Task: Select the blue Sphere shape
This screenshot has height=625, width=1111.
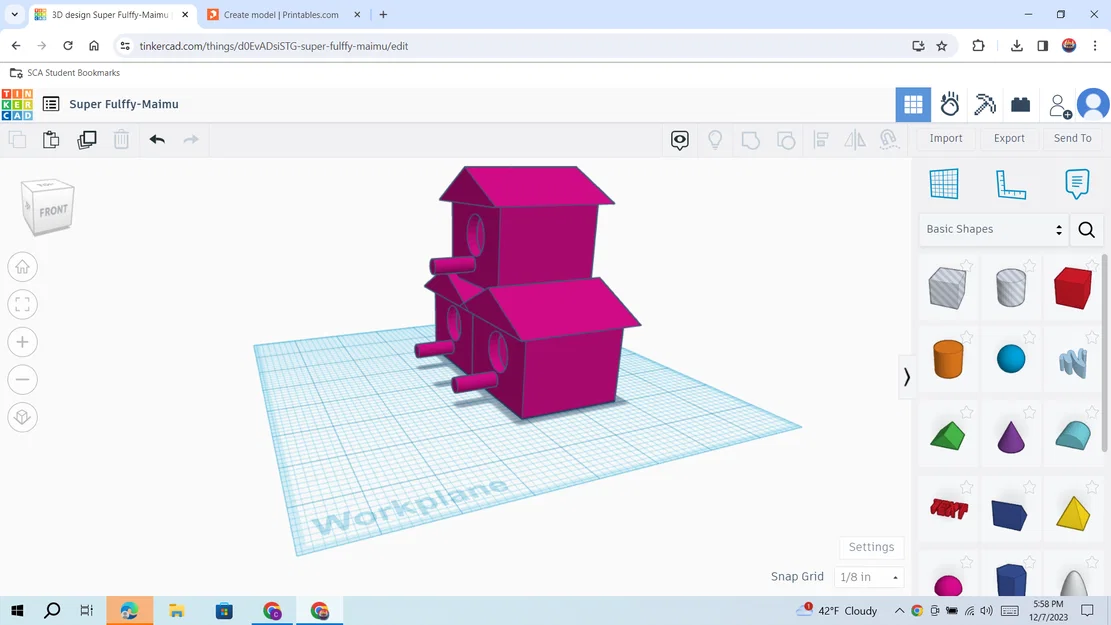Action: click(1011, 359)
